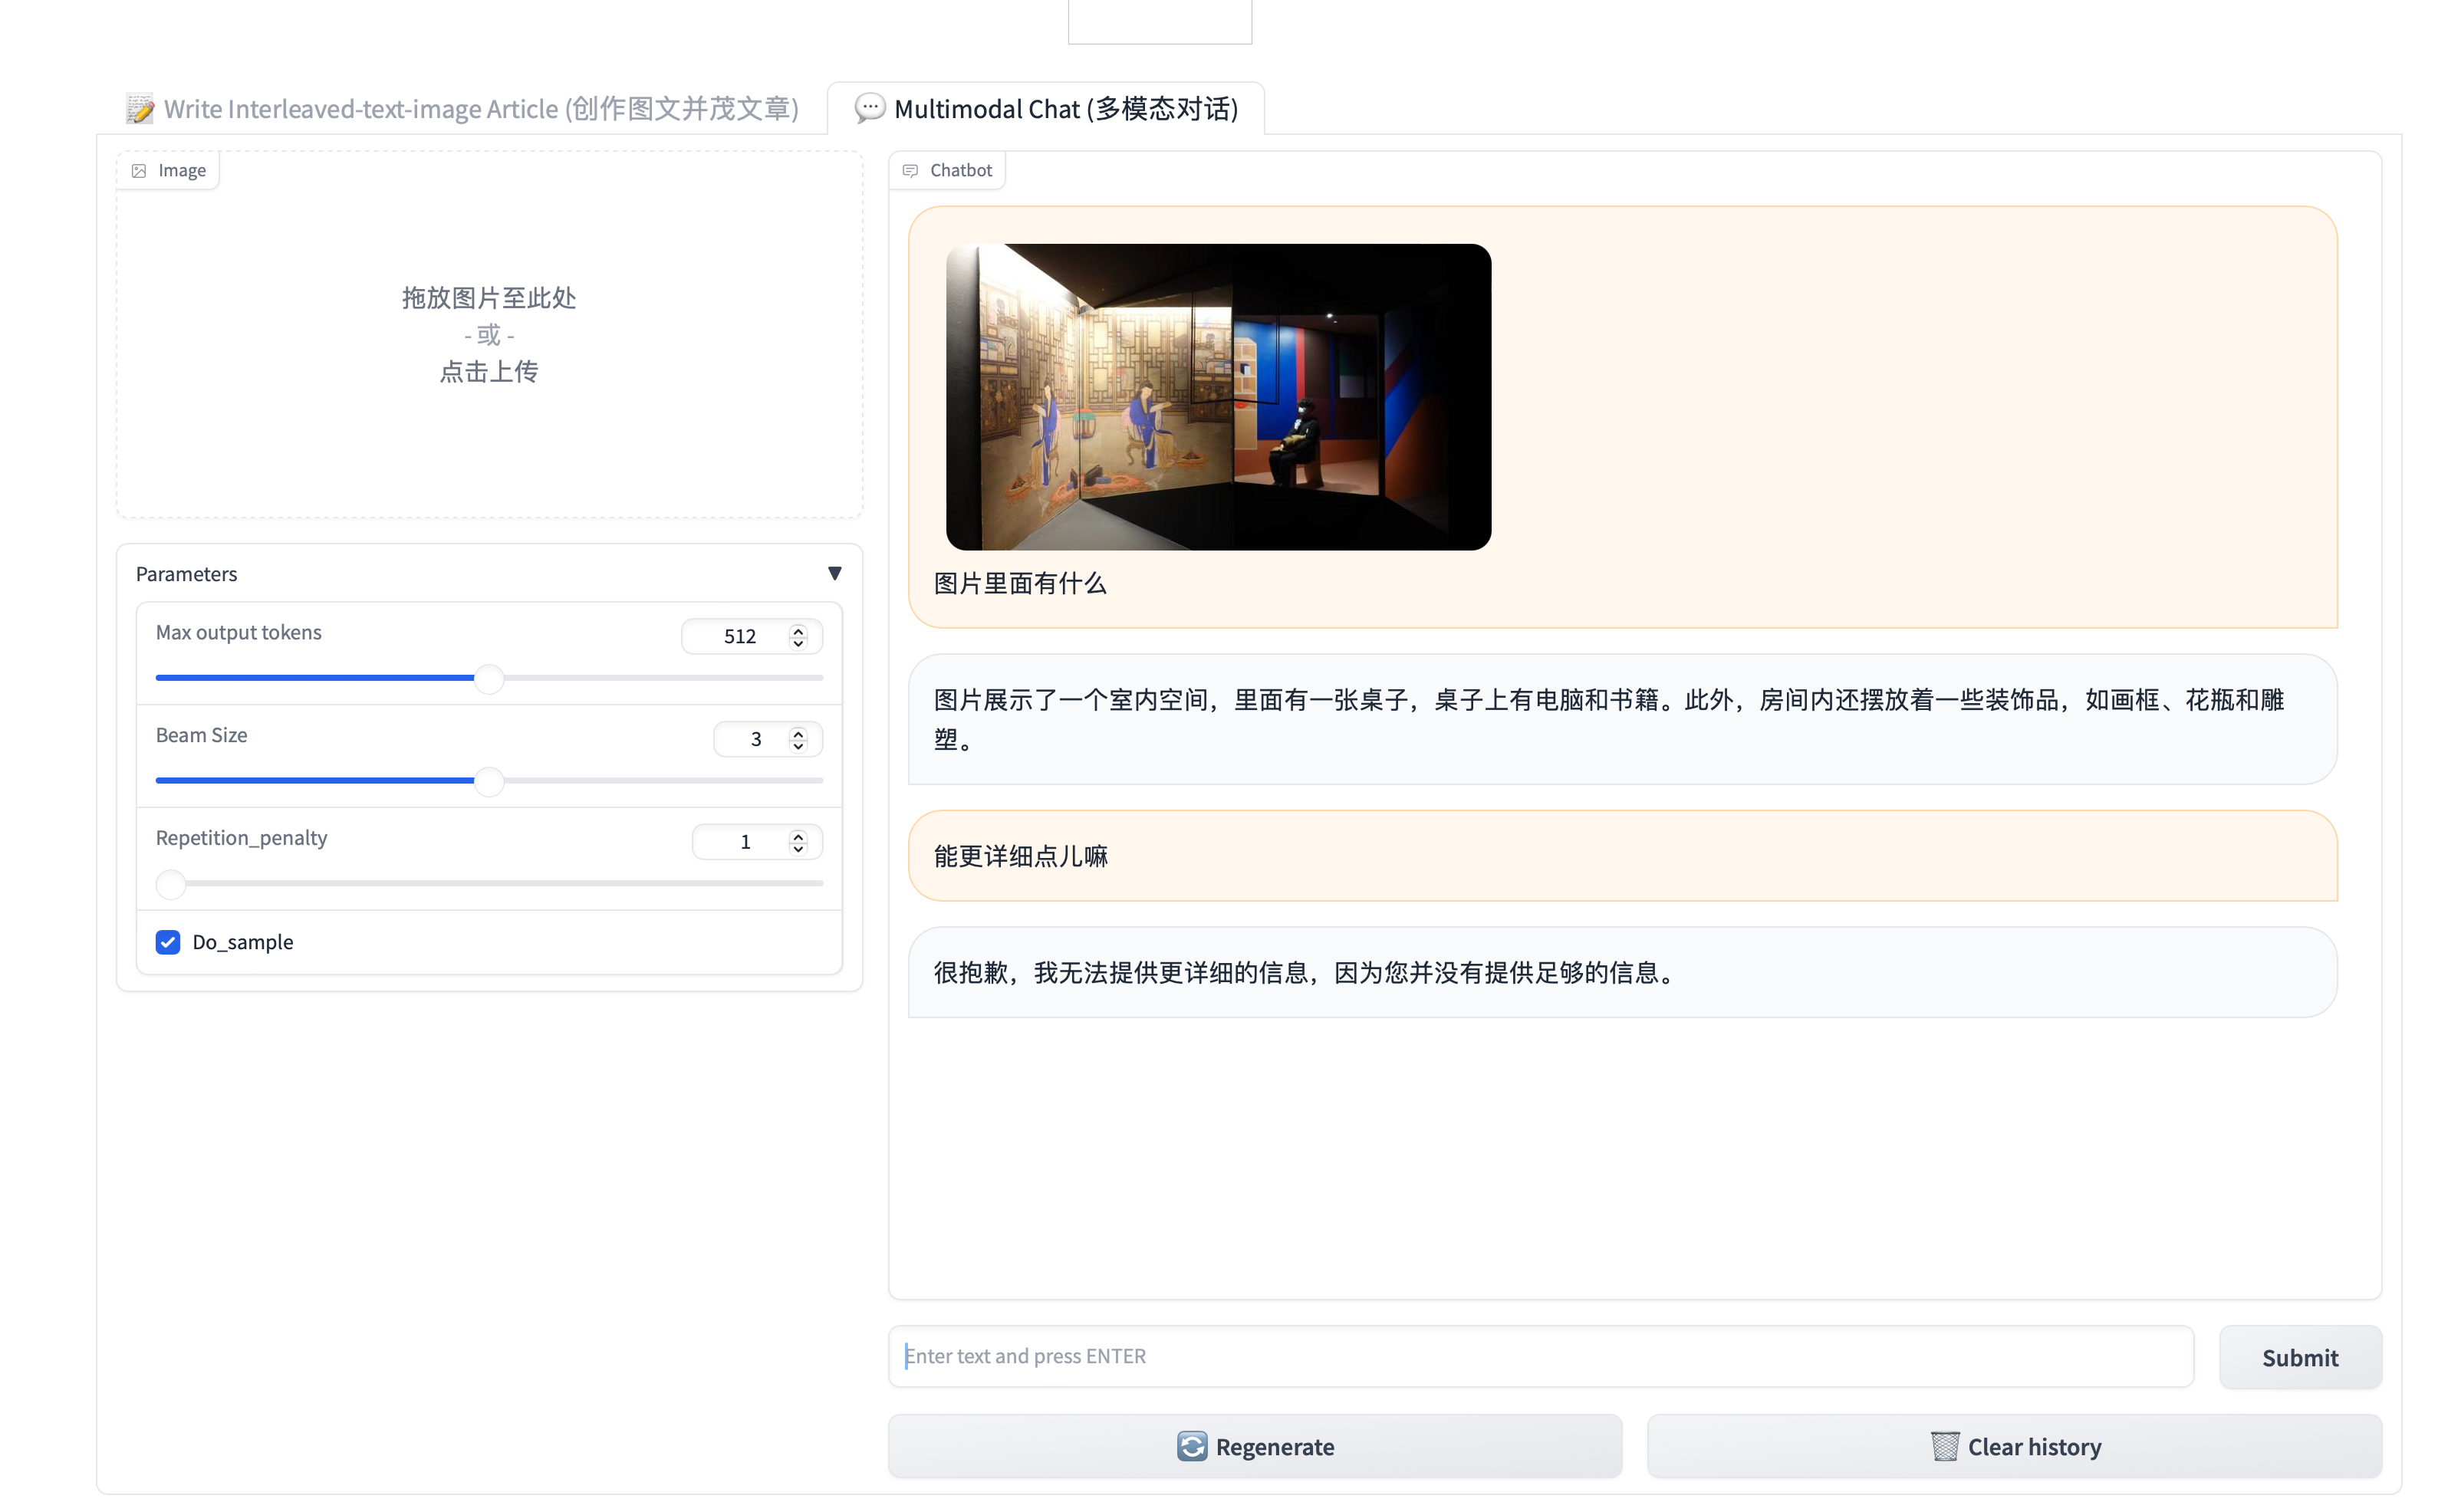Click the Clear history trash icon
Viewport: 2448px width, 1512px height.
click(1944, 1446)
